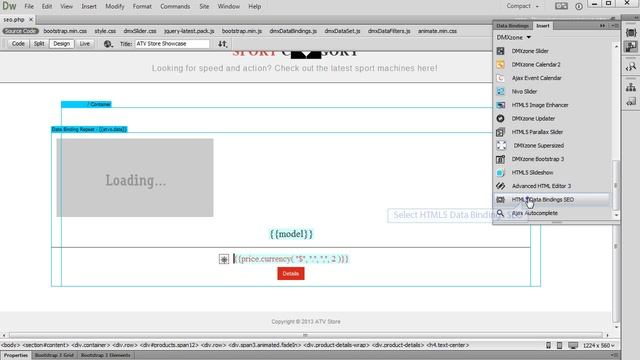Insert Nivo Slider from the Insert panel
This screenshot has width=640, height=360.
[524, 91]
